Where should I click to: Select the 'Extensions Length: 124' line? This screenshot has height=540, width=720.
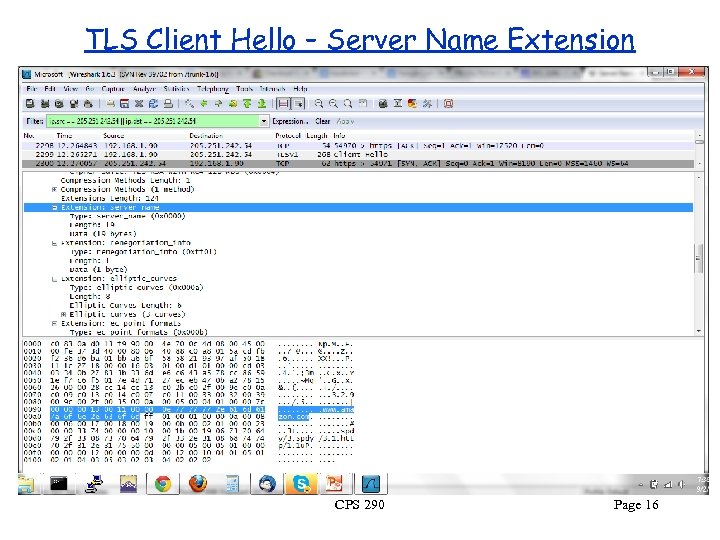109,198
